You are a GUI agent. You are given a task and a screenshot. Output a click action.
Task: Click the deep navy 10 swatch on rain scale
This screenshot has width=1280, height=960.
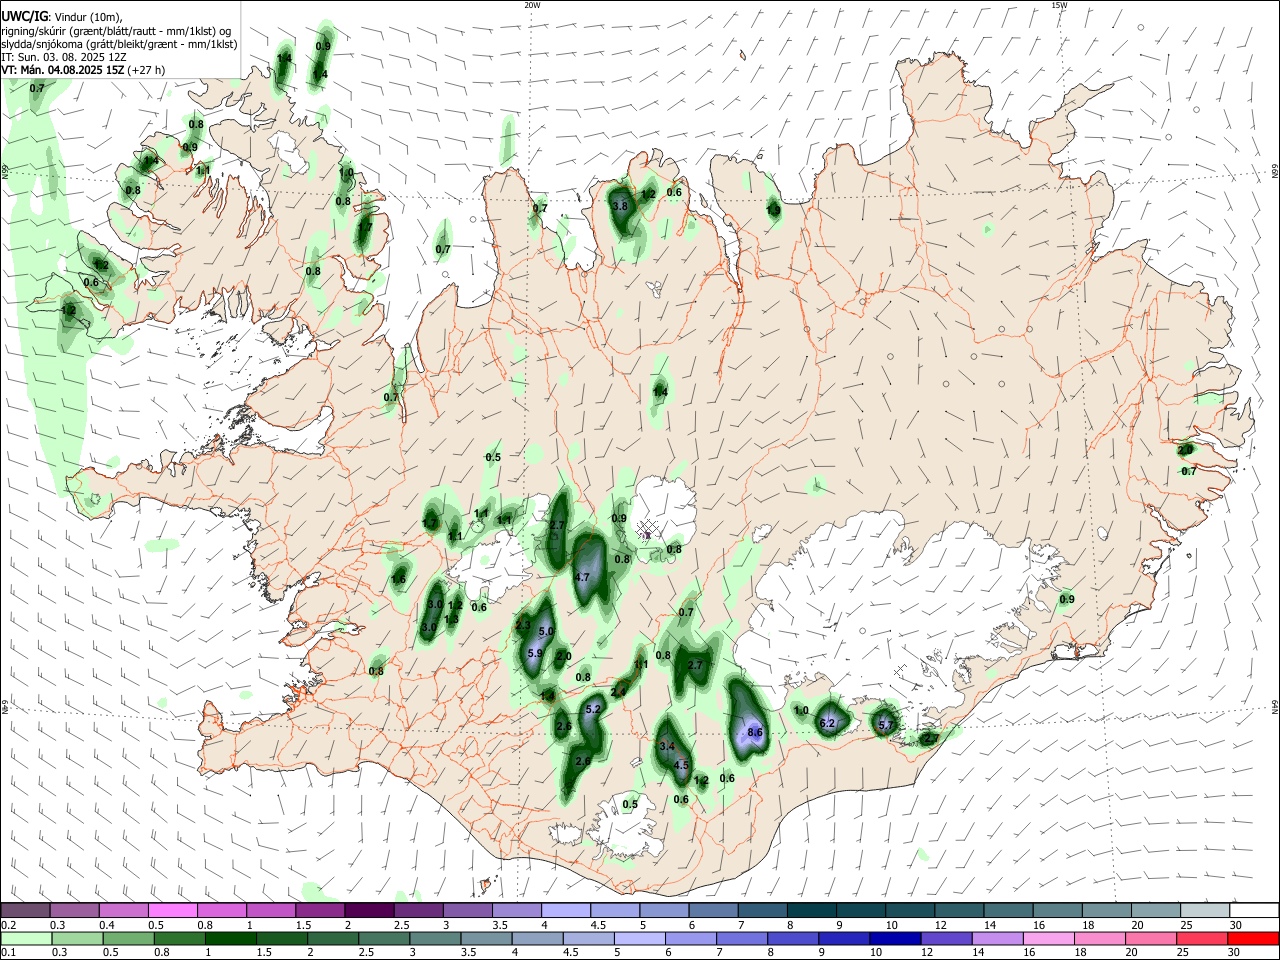pyautogui.click(x=893, y=938)
